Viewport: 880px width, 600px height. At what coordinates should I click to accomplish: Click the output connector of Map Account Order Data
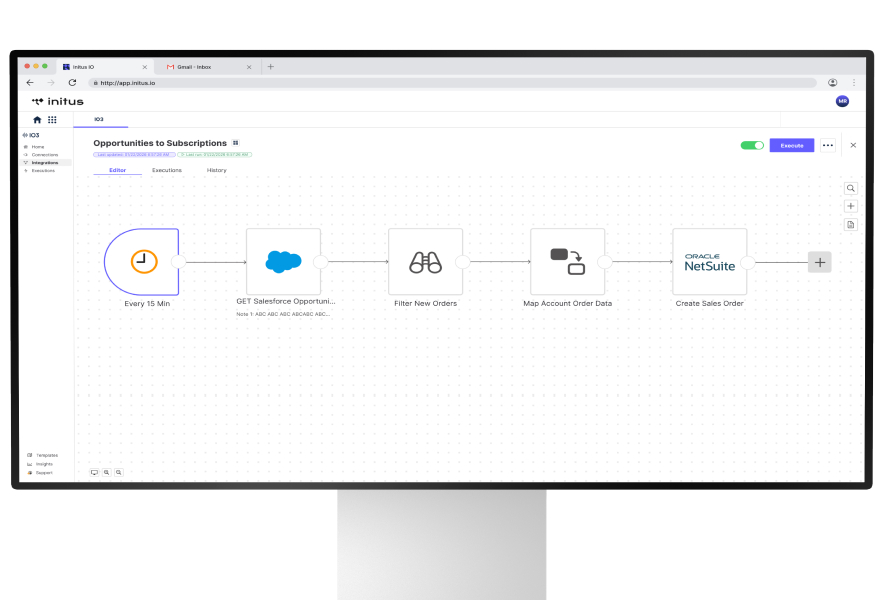604,262
